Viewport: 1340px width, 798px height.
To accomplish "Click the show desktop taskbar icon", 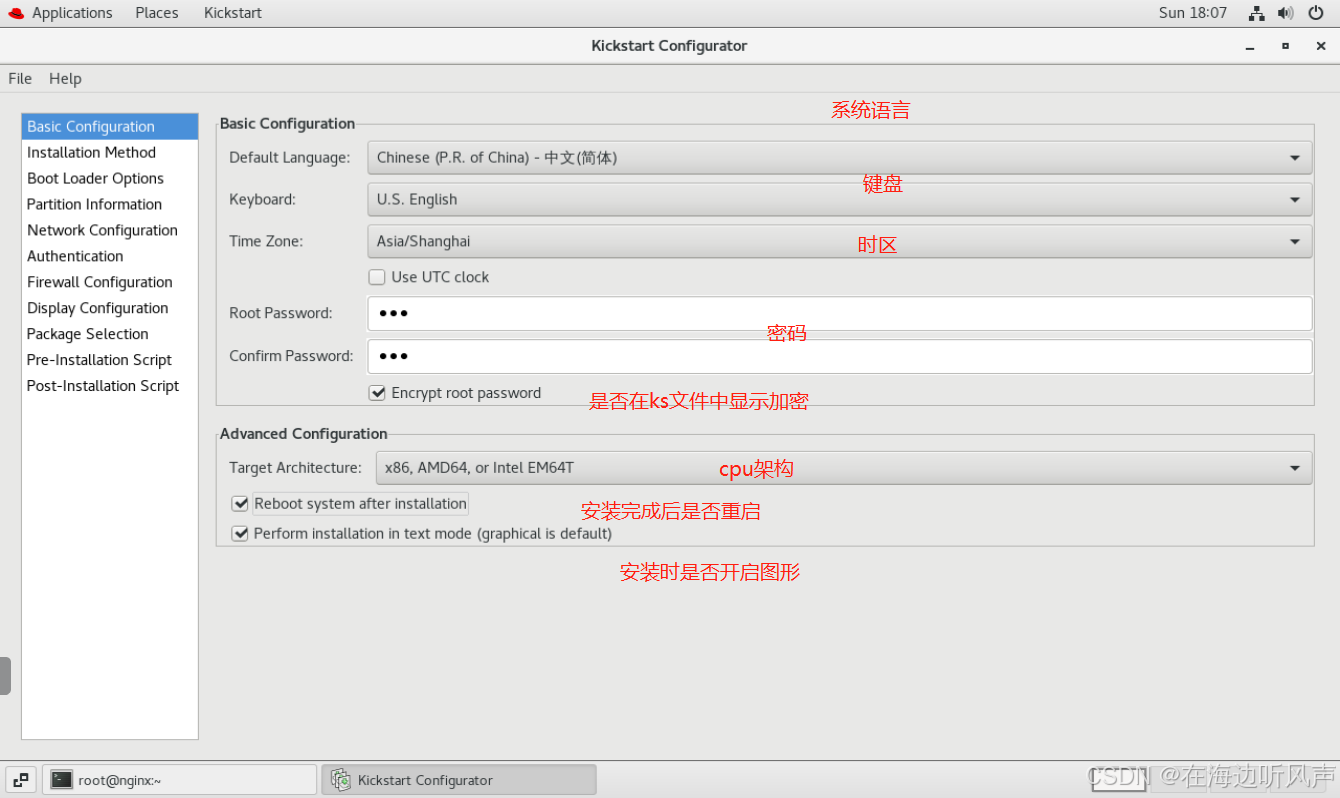I will [21, 780].
